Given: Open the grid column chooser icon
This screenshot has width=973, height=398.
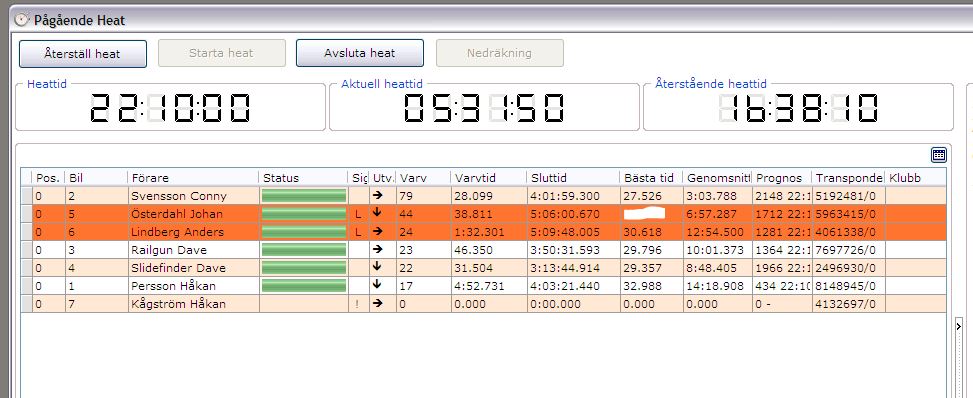Looking at the screenshot, I should [939, 155].
